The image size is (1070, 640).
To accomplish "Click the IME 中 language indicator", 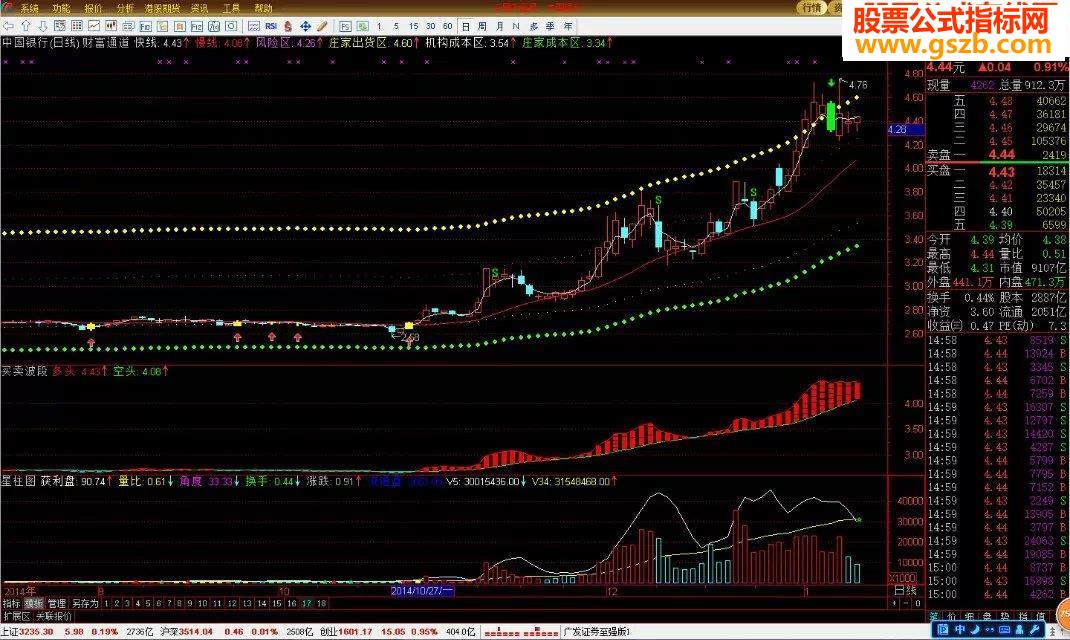I will 960,629.
